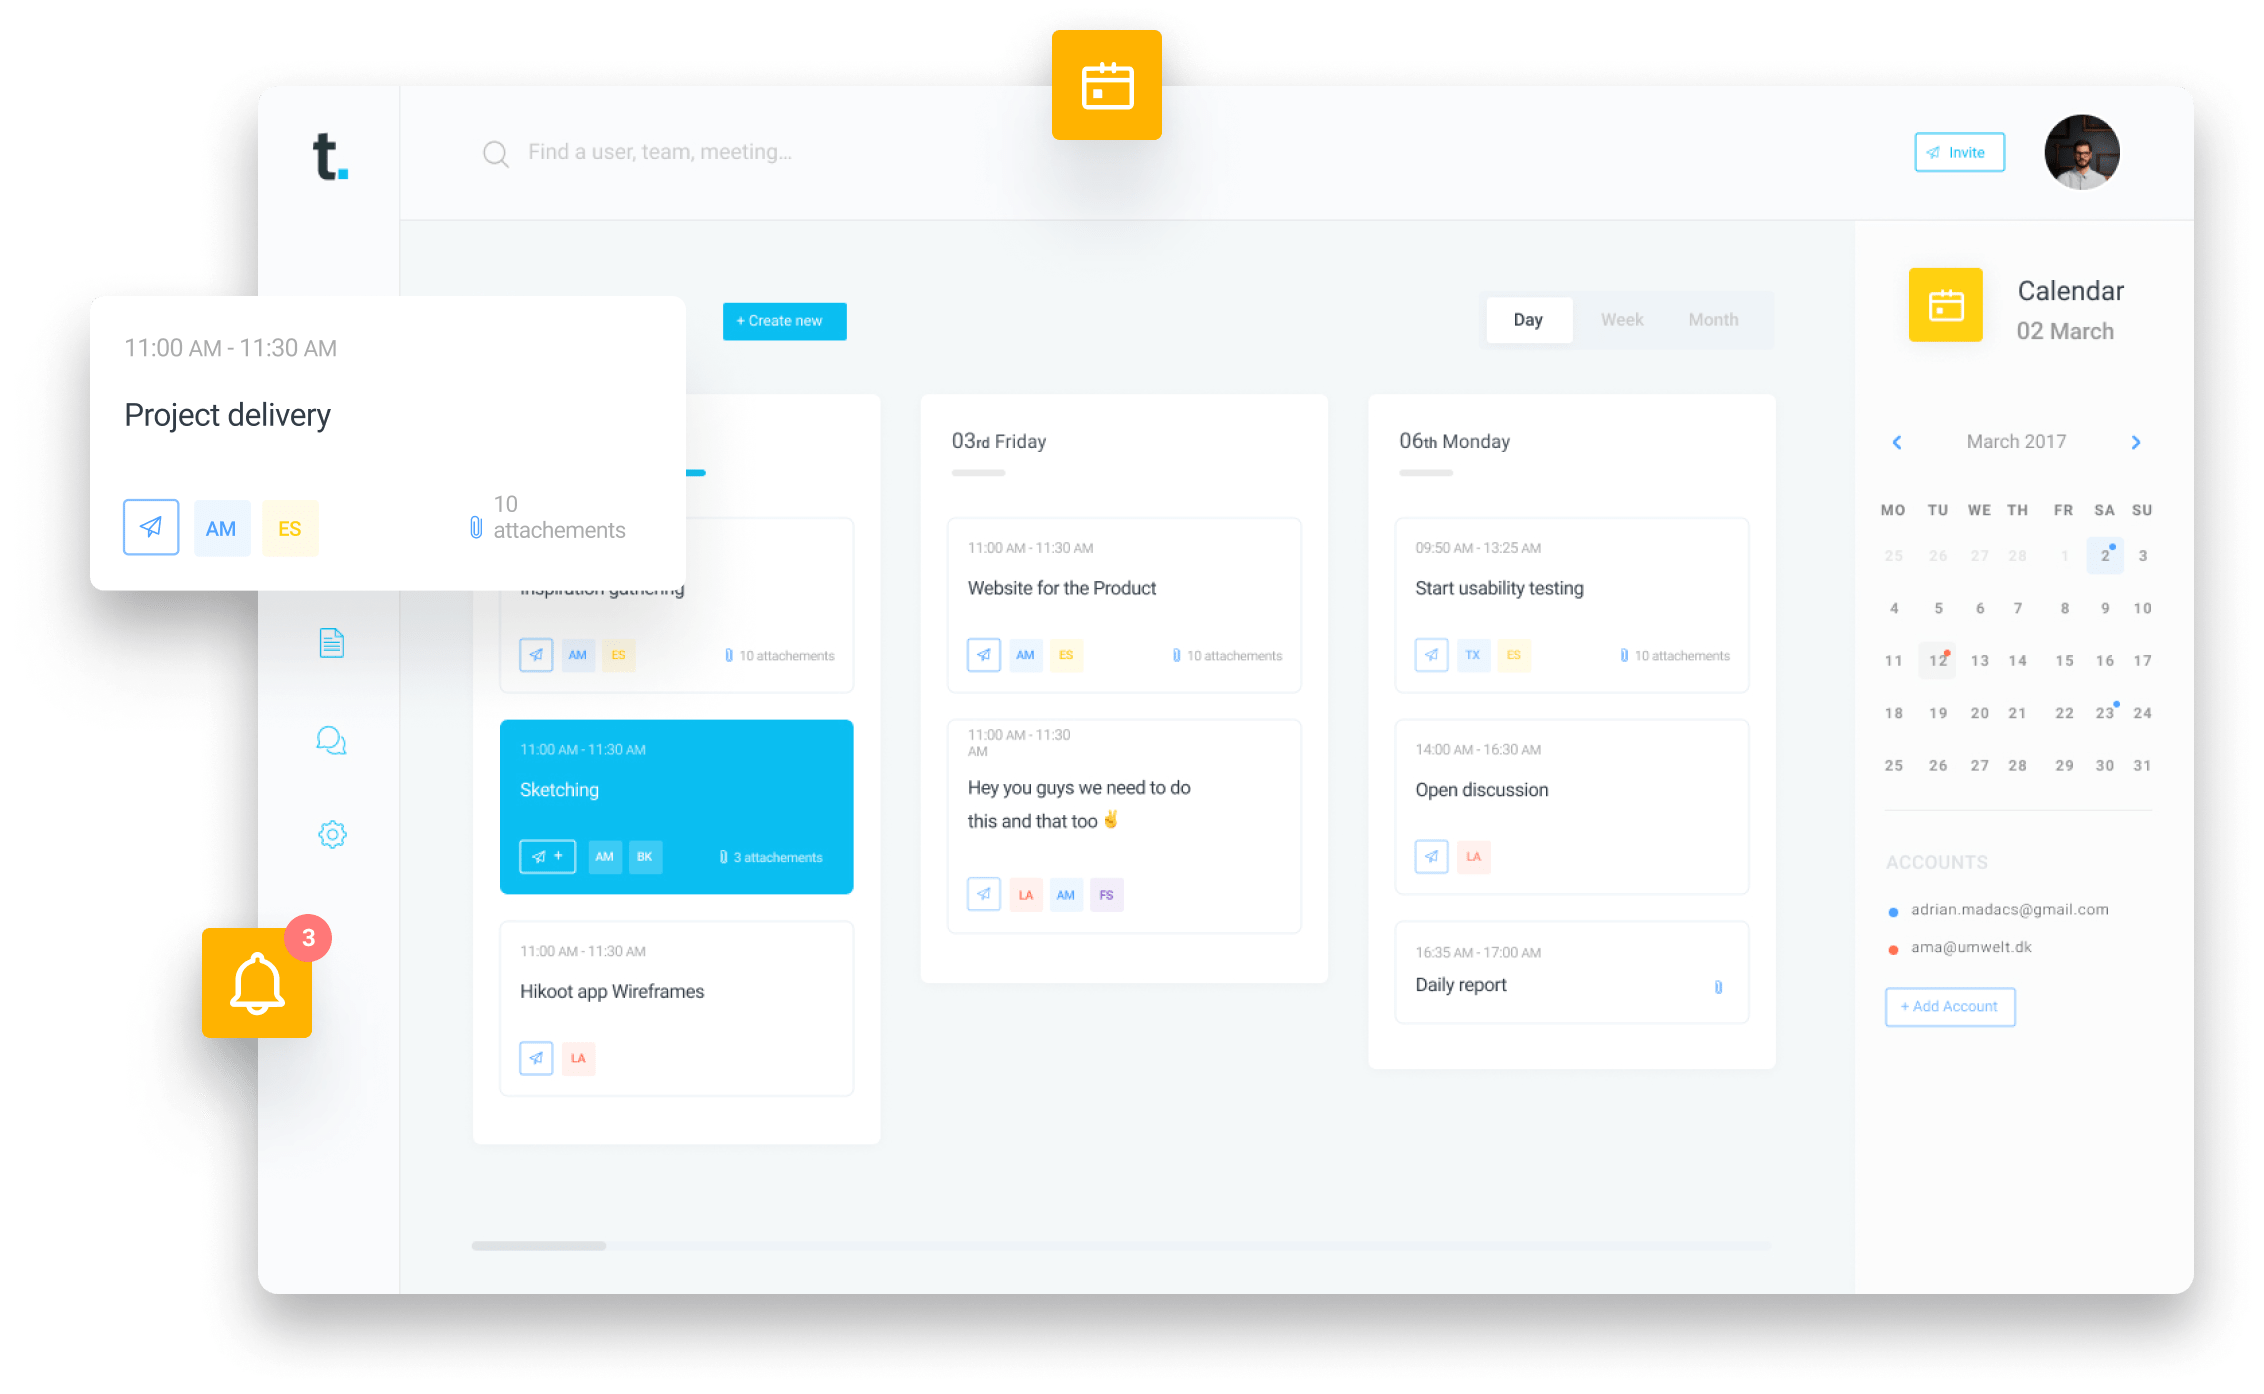Click the search magnifier icon

click(495, 154)
